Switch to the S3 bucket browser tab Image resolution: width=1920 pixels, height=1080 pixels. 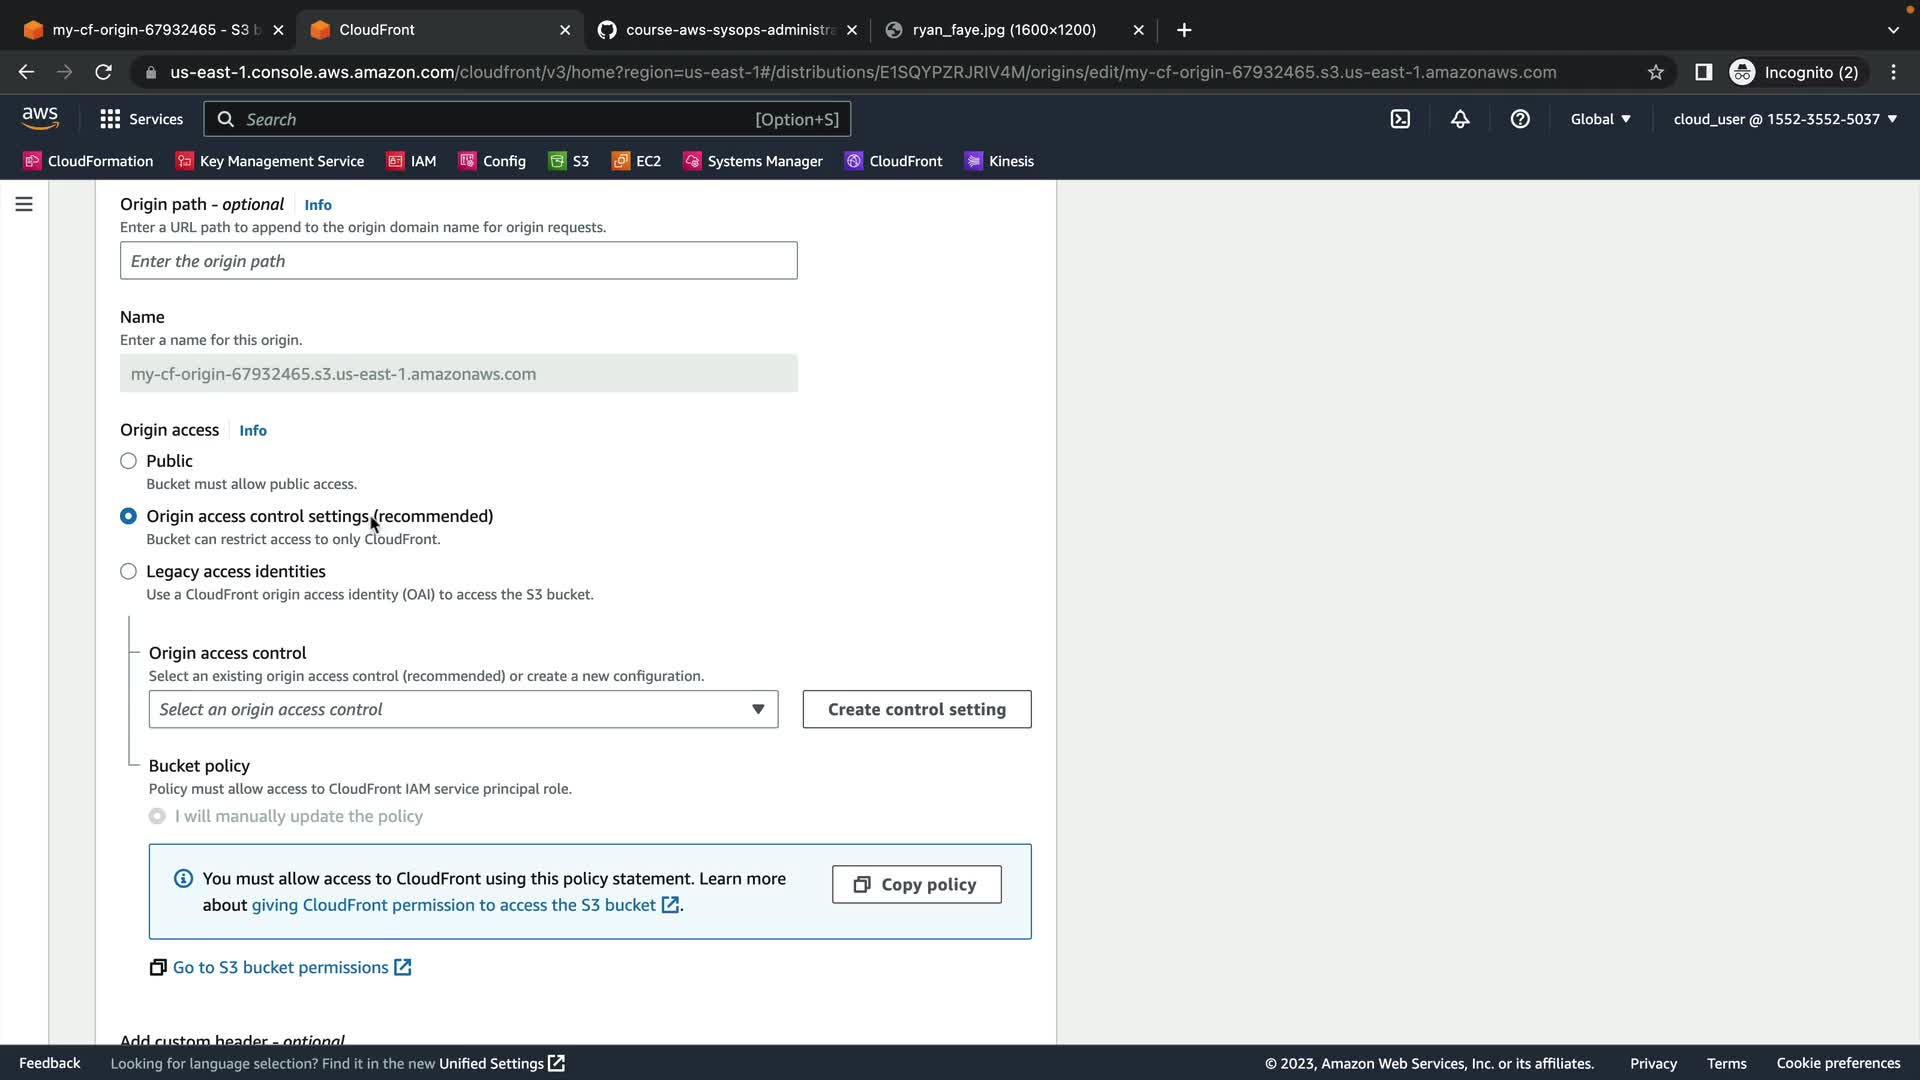[x=150, y=30]
